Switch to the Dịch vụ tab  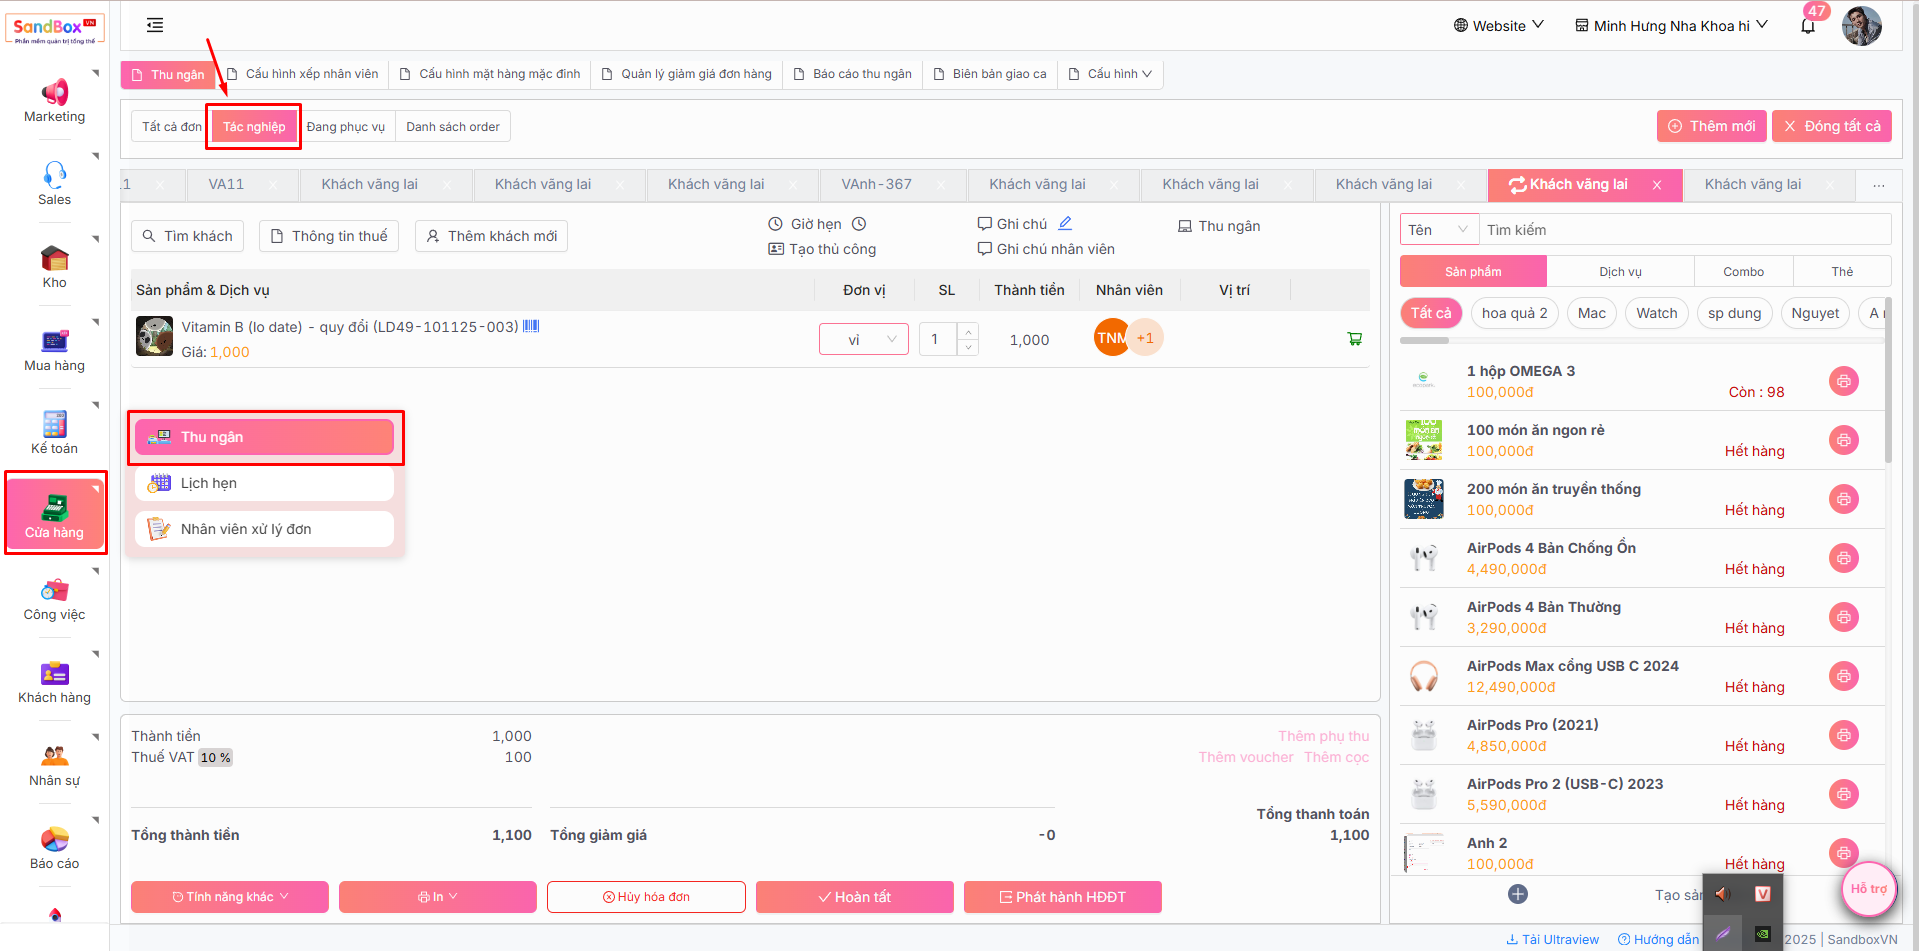(1620, 272)
